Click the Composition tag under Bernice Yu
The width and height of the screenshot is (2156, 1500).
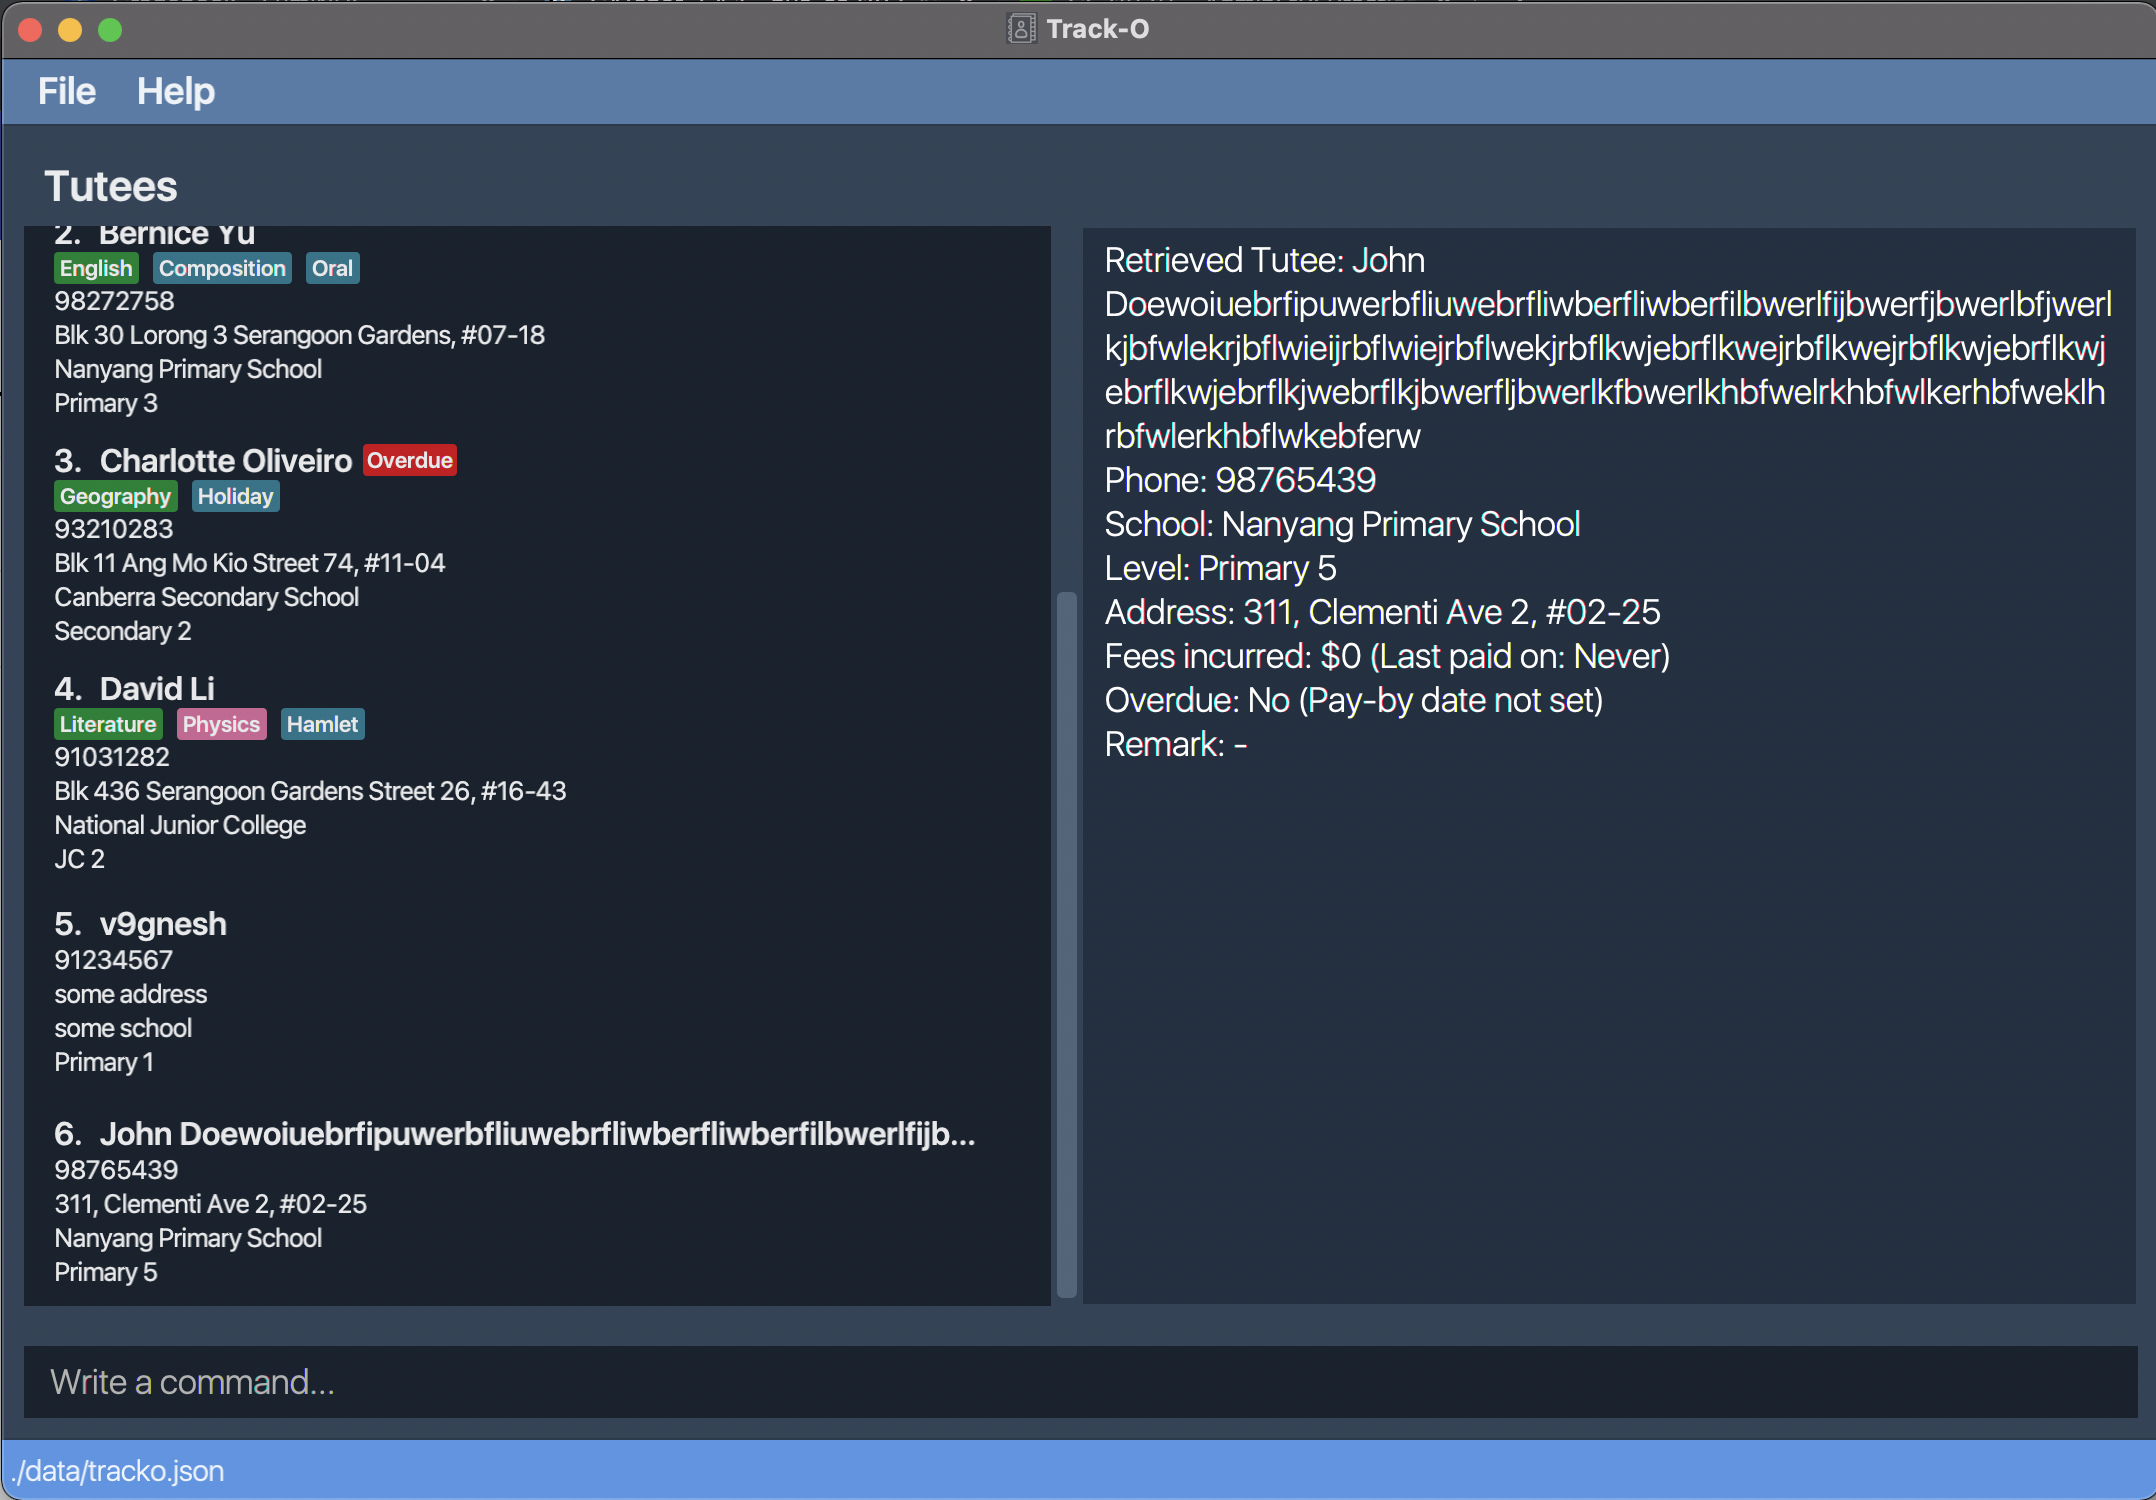point(222,268)
